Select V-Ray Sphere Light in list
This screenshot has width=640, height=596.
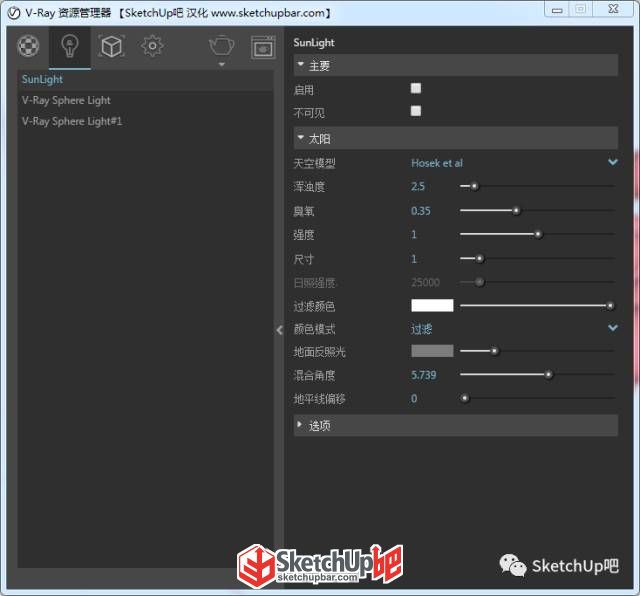point(145,100)
